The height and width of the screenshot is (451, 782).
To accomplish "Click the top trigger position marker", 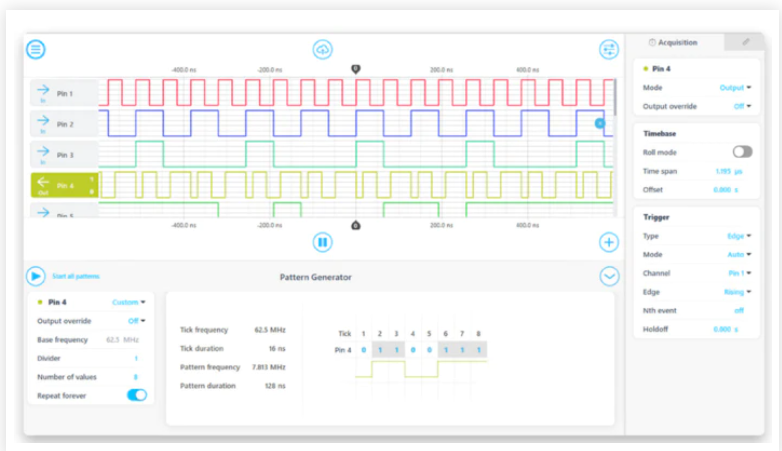I will [x=355, y=69].
